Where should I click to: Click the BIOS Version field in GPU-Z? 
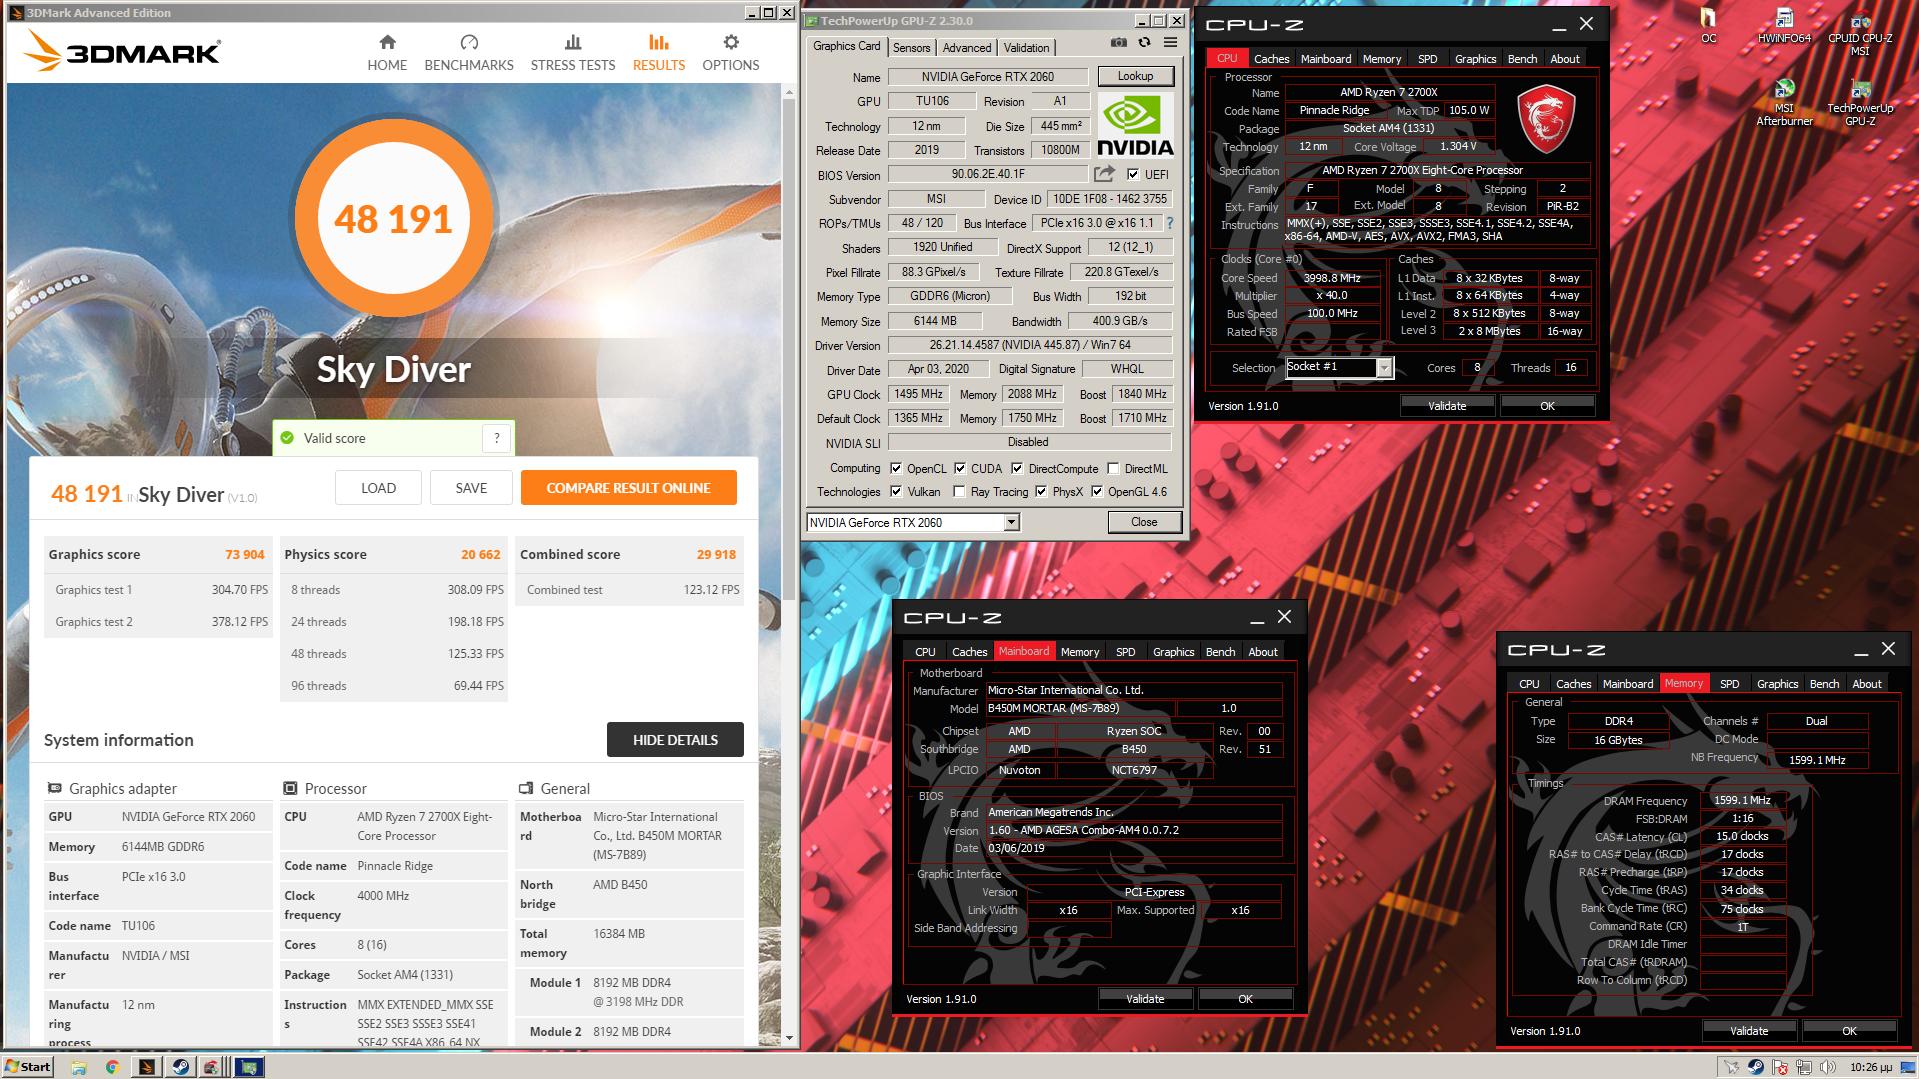point(988,174)
